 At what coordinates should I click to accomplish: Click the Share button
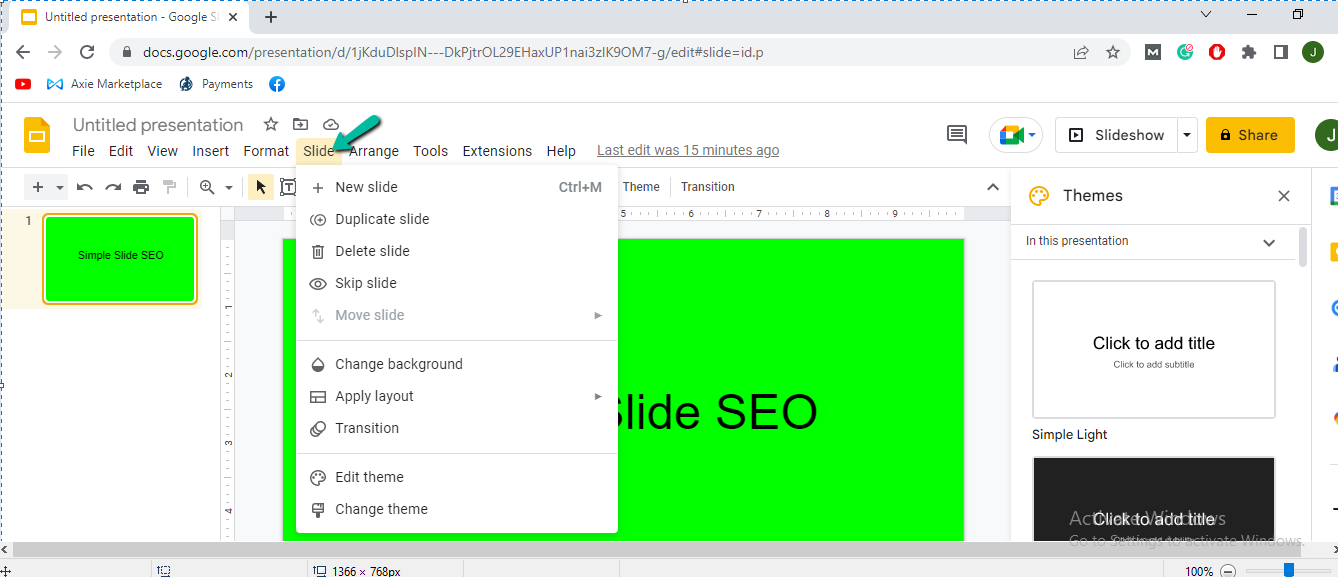click(x=1249, y=134)
